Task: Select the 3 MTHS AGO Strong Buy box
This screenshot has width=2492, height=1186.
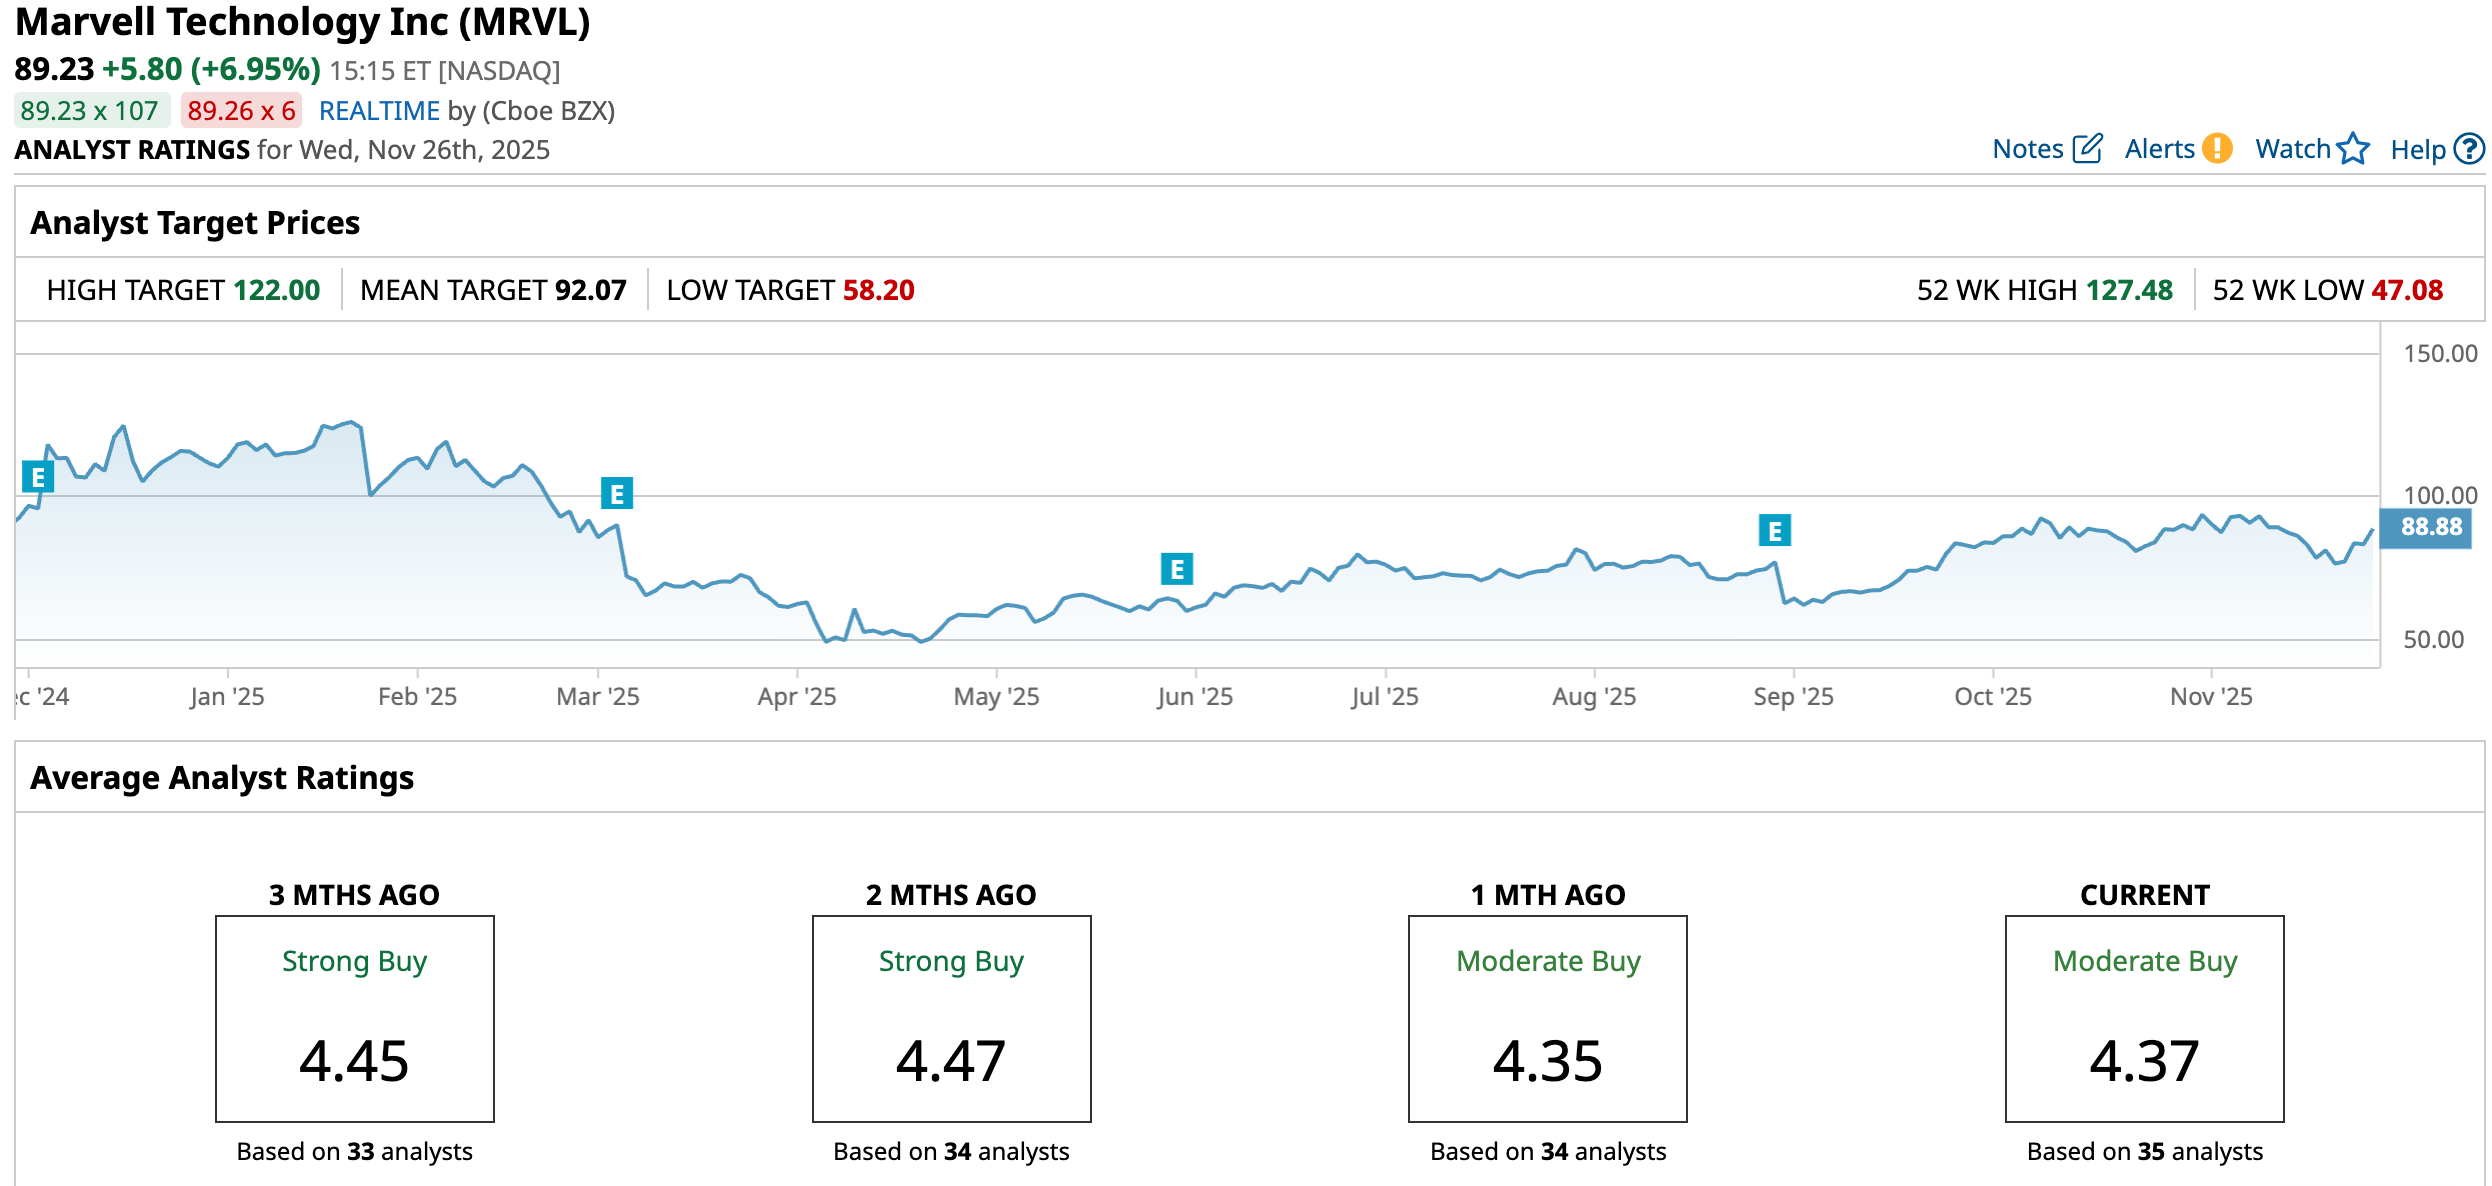Action: 354,1018
